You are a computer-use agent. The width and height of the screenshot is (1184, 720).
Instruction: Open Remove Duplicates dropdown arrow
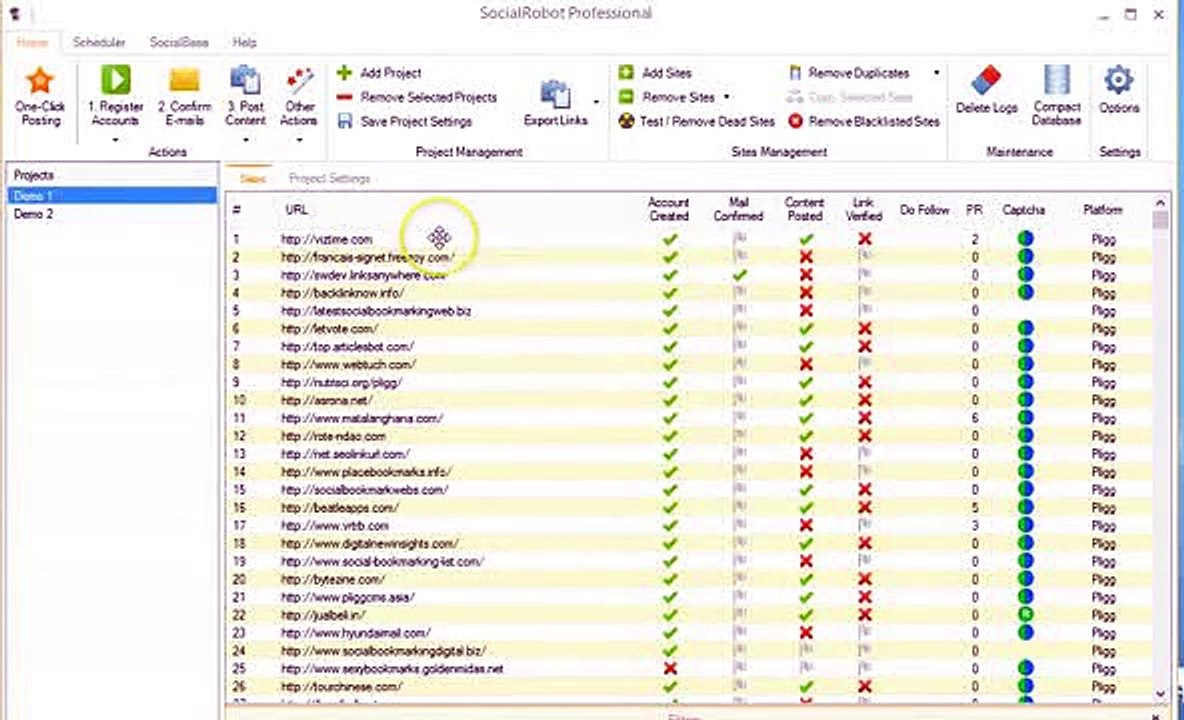(936, 72)
